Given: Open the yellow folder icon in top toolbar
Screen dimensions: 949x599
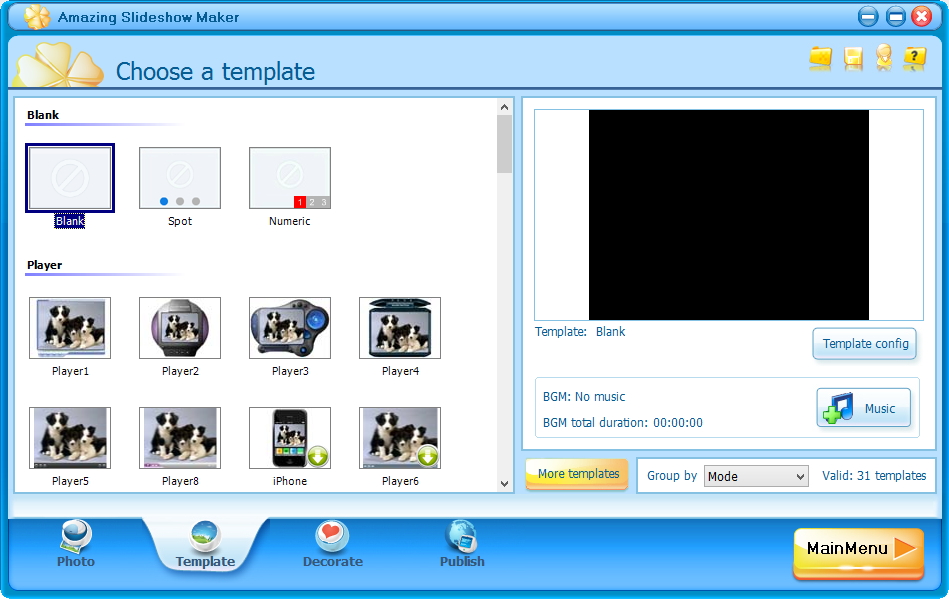Looking at the screenshot, I should tap(821, 59).
